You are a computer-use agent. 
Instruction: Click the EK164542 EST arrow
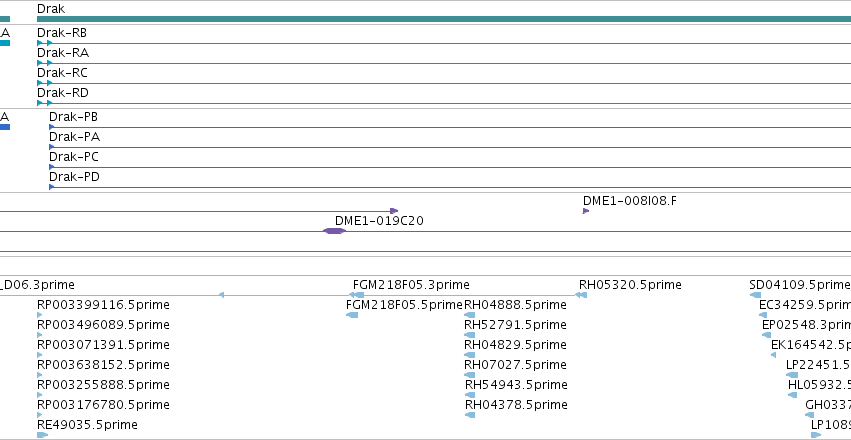[773, 355]
